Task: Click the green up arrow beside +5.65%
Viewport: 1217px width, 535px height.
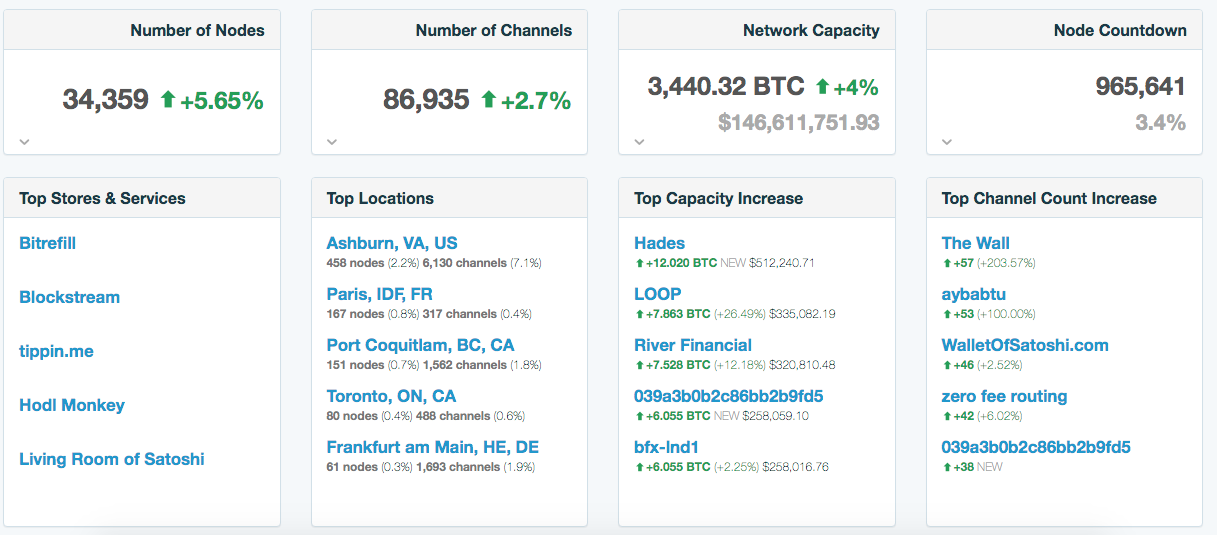Action: point(167,99)
